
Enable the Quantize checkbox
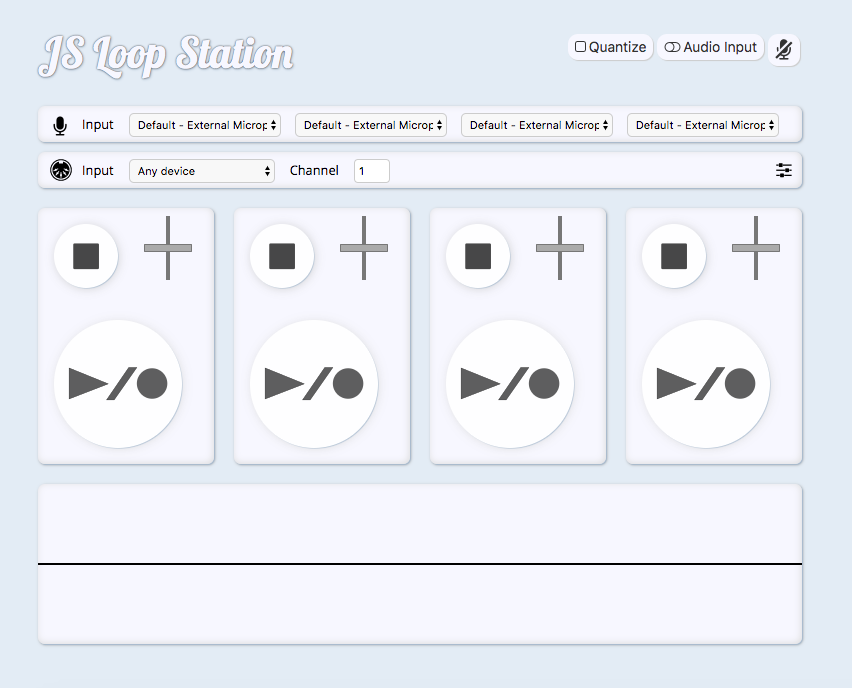580,47
